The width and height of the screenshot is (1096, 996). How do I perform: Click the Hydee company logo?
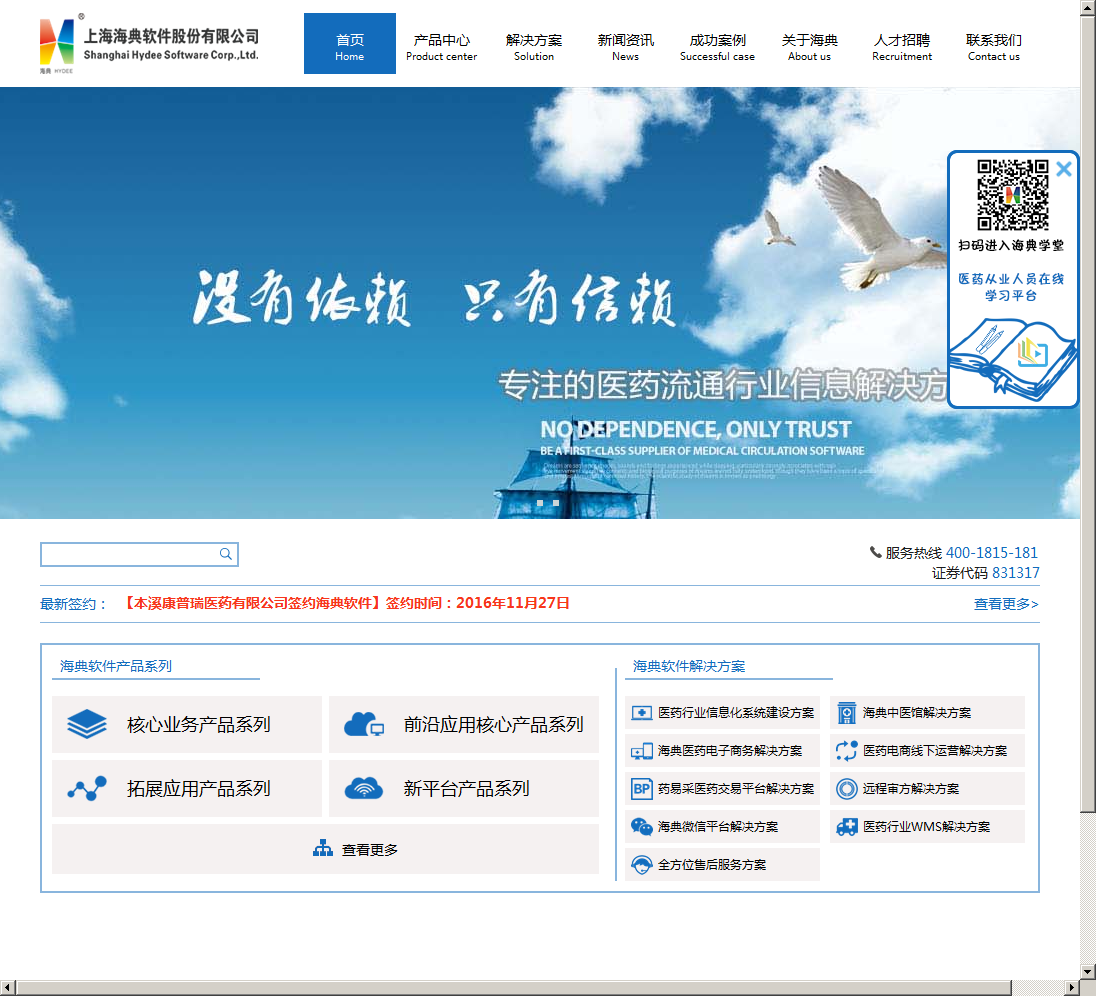tap(149, 44)
